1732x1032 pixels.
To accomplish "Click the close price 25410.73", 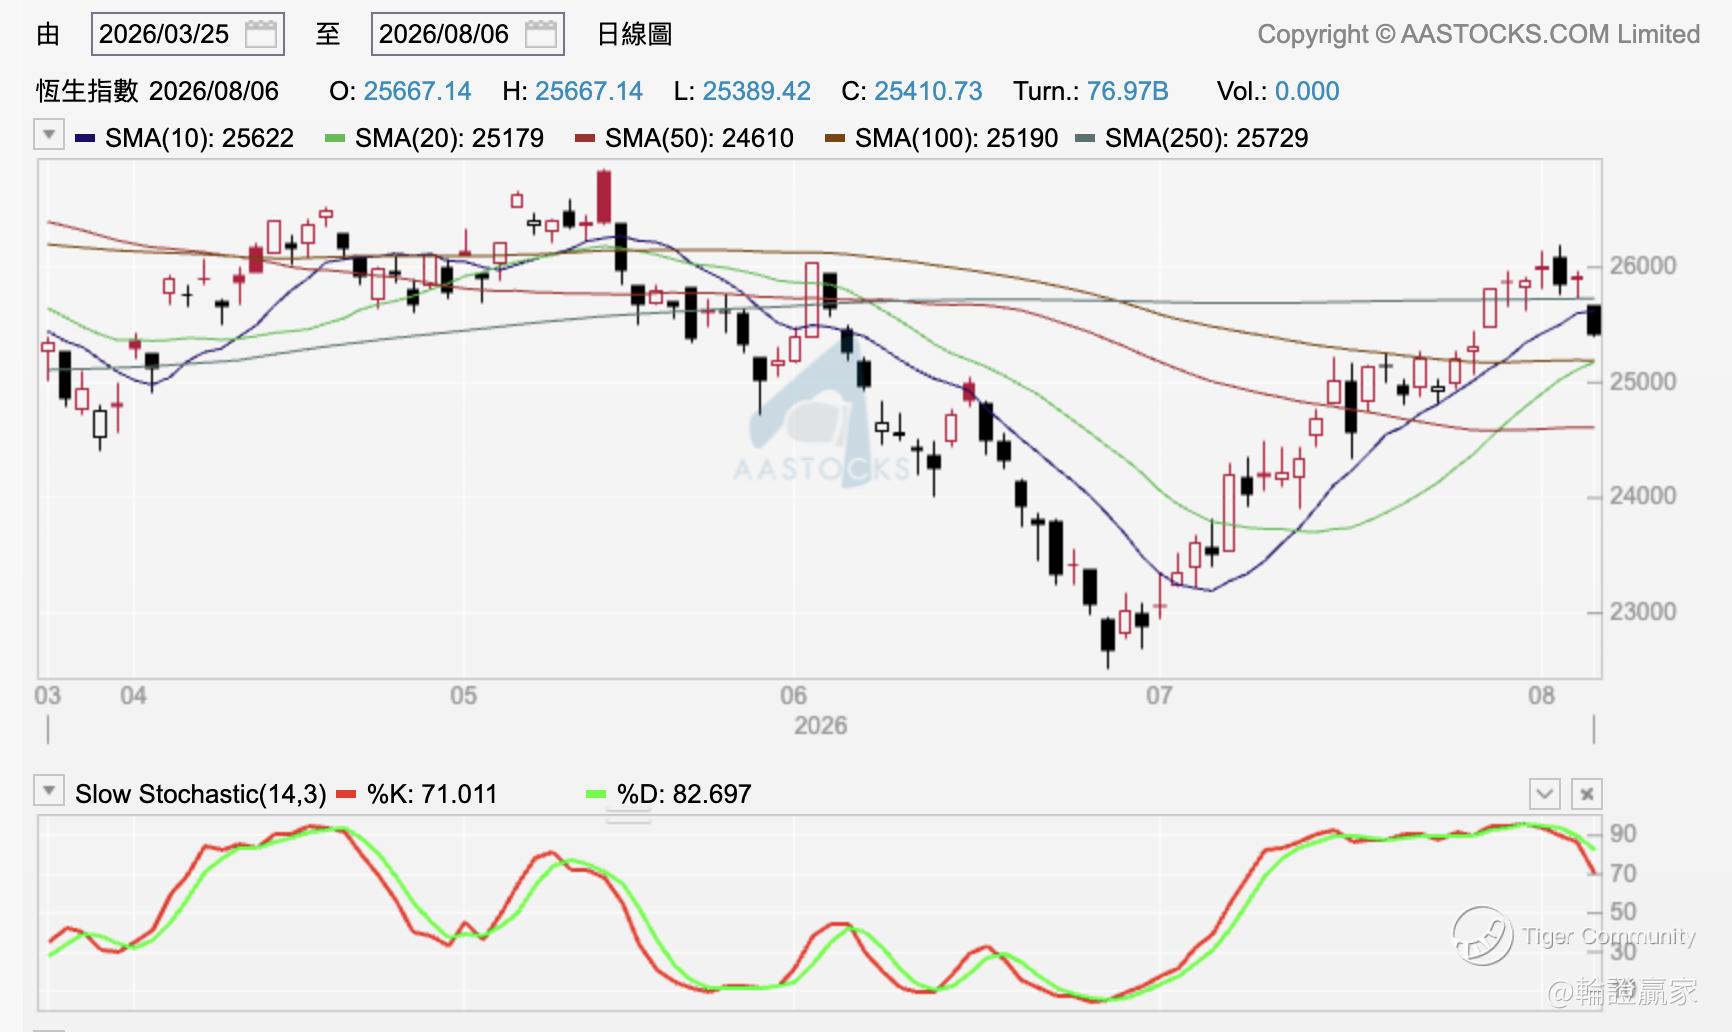I will 928,91.
